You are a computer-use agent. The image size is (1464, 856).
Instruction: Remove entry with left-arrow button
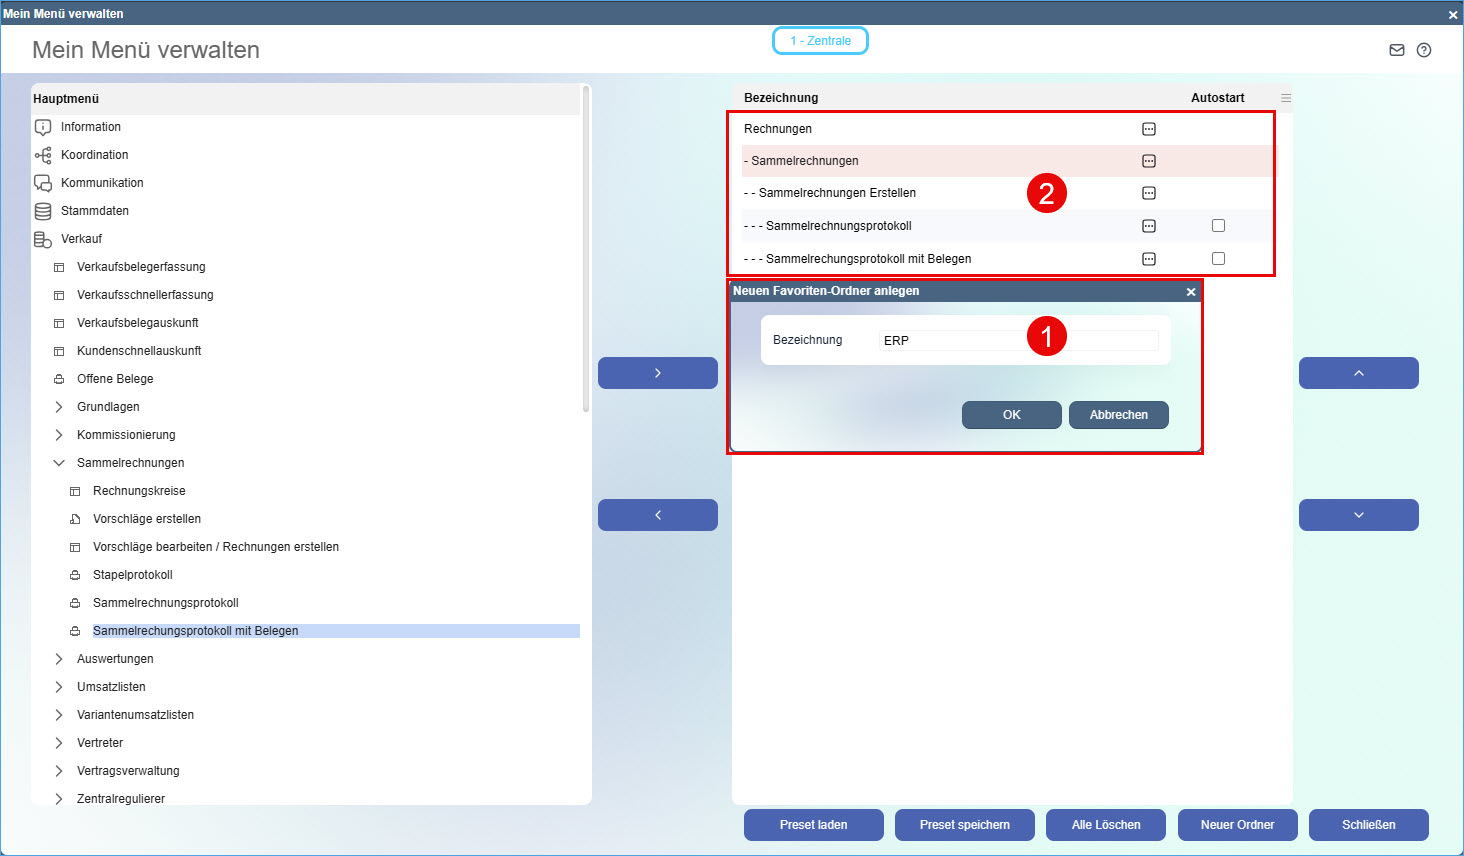pyautogui.click(x=658, y=515)
